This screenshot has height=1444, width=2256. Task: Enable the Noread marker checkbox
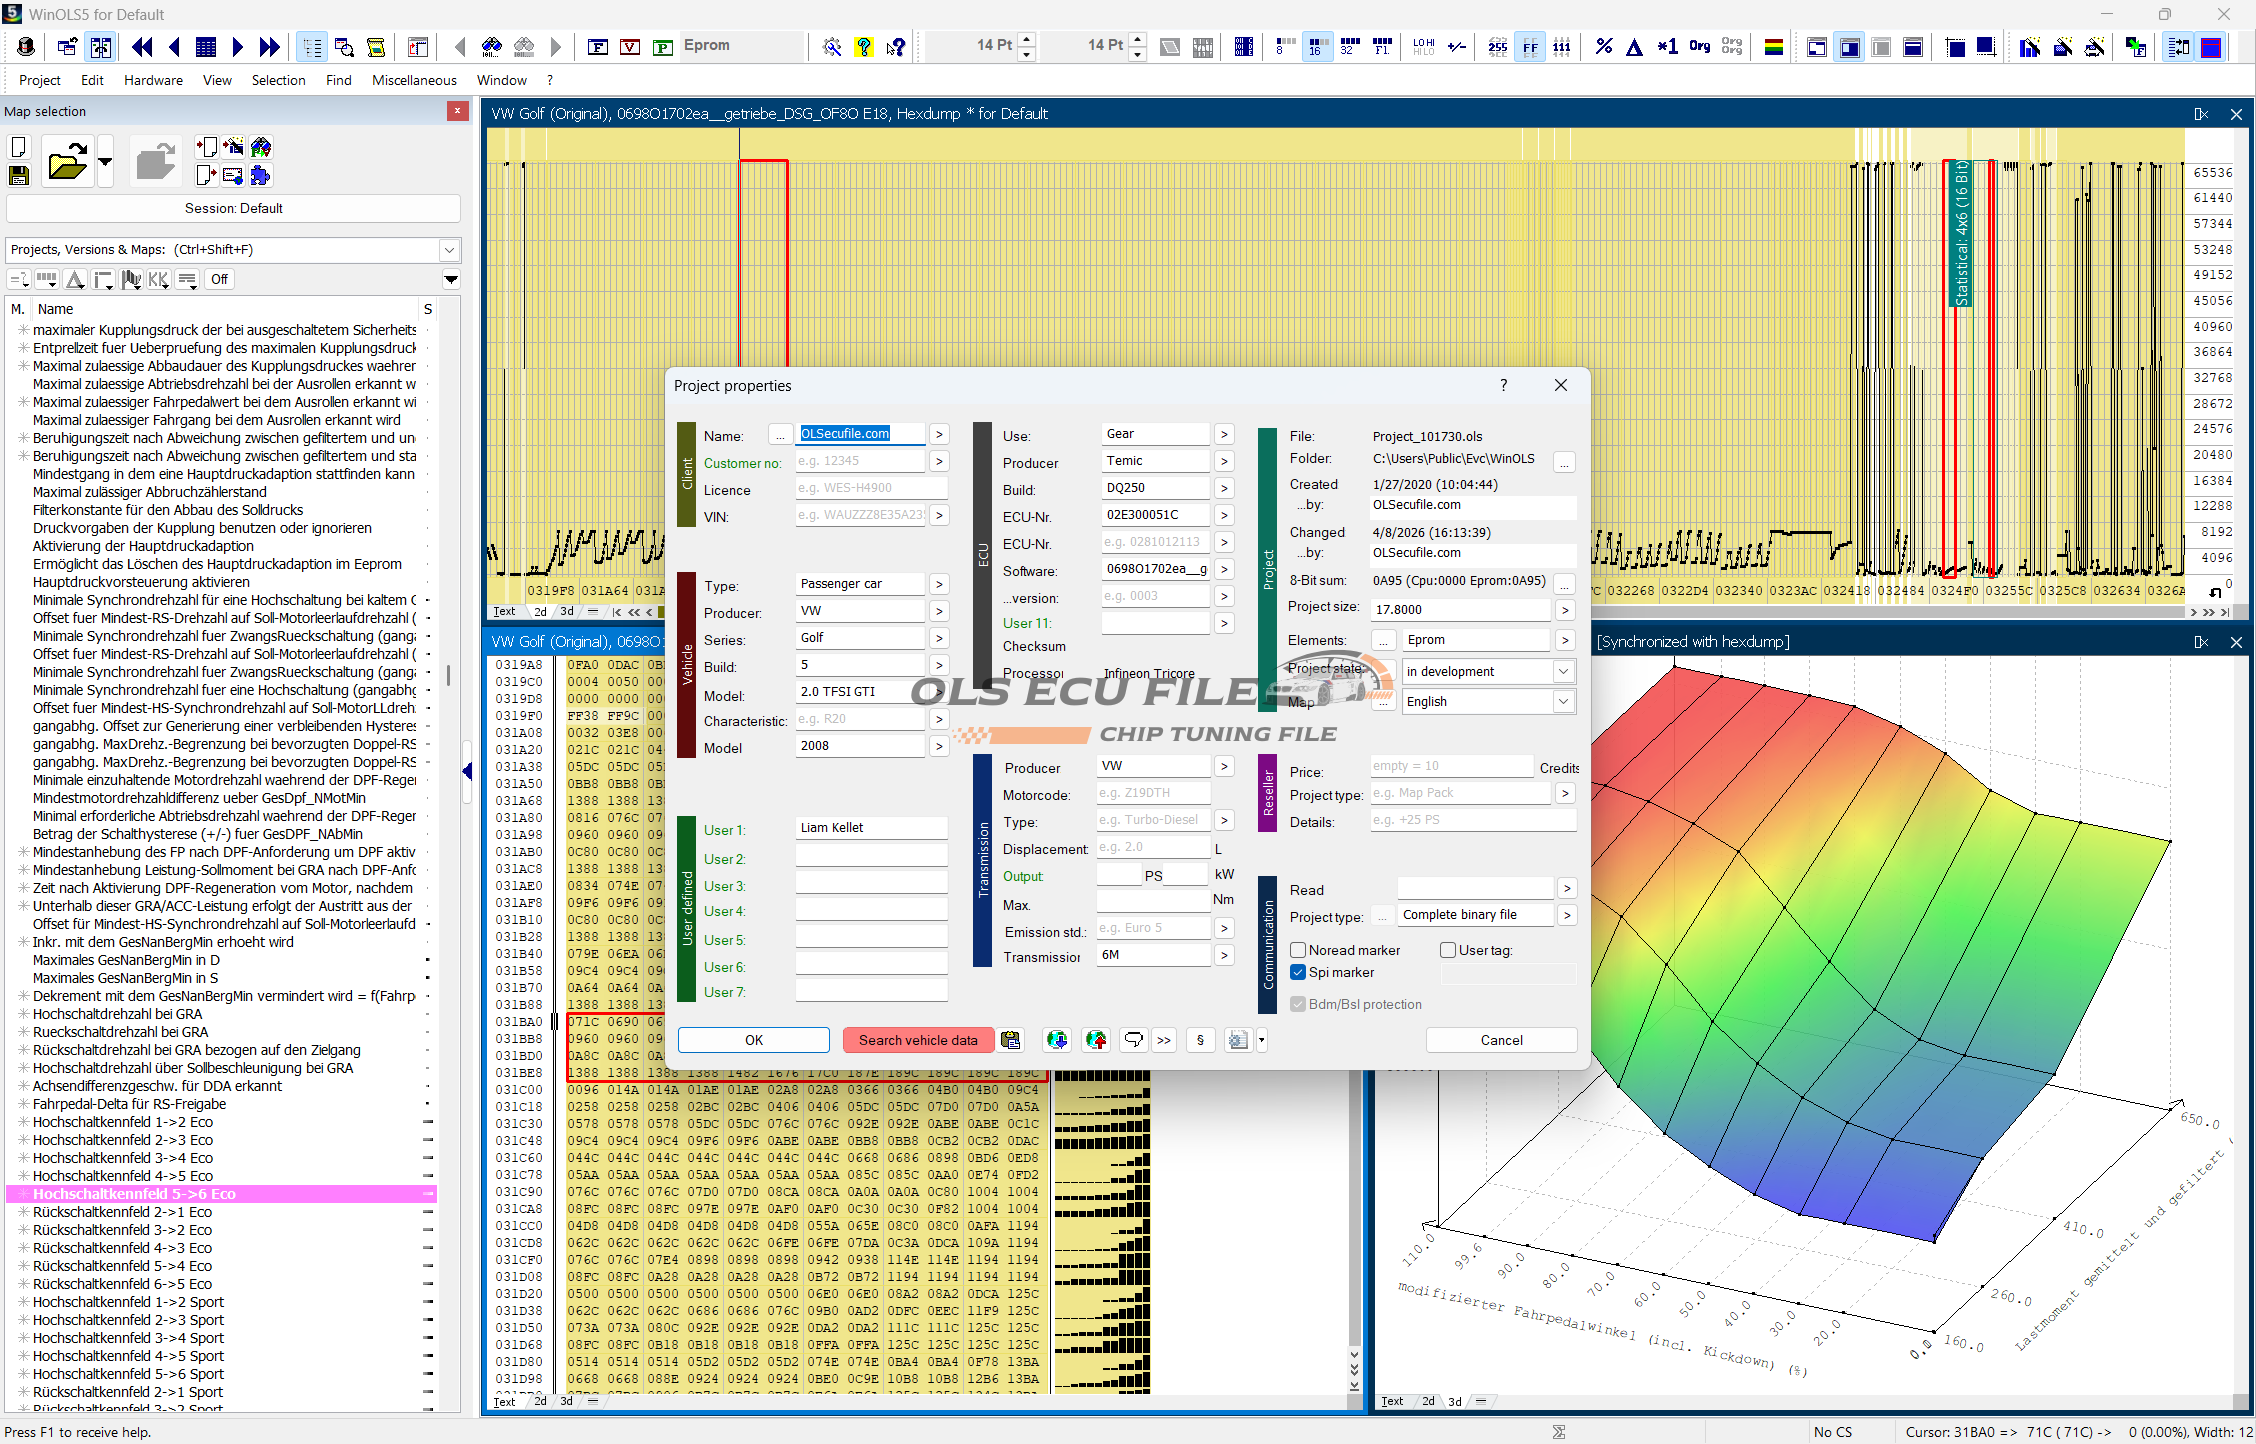click(1298, 950)
